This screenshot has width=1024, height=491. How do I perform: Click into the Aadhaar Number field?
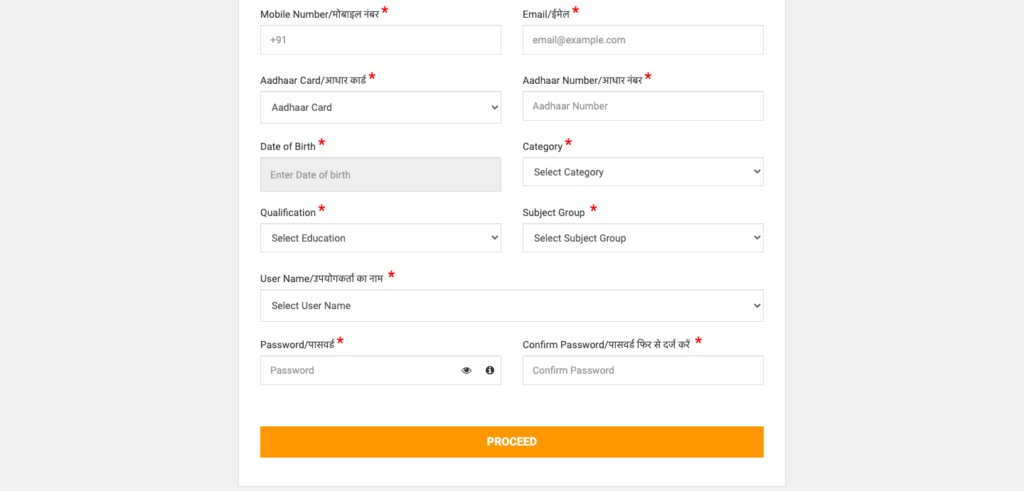[x=643, y=106]
